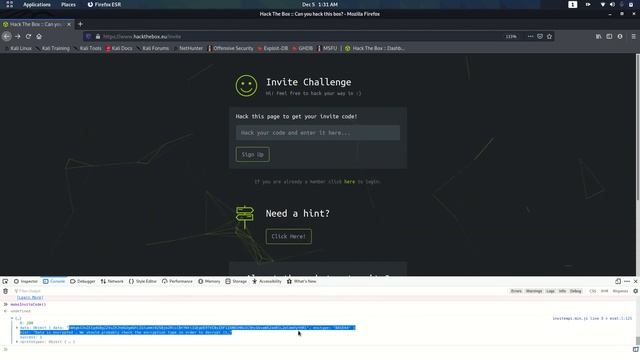Switch to the Debugger tab
640x360 pixels.
pyautogui.click(x=82, y=281)
